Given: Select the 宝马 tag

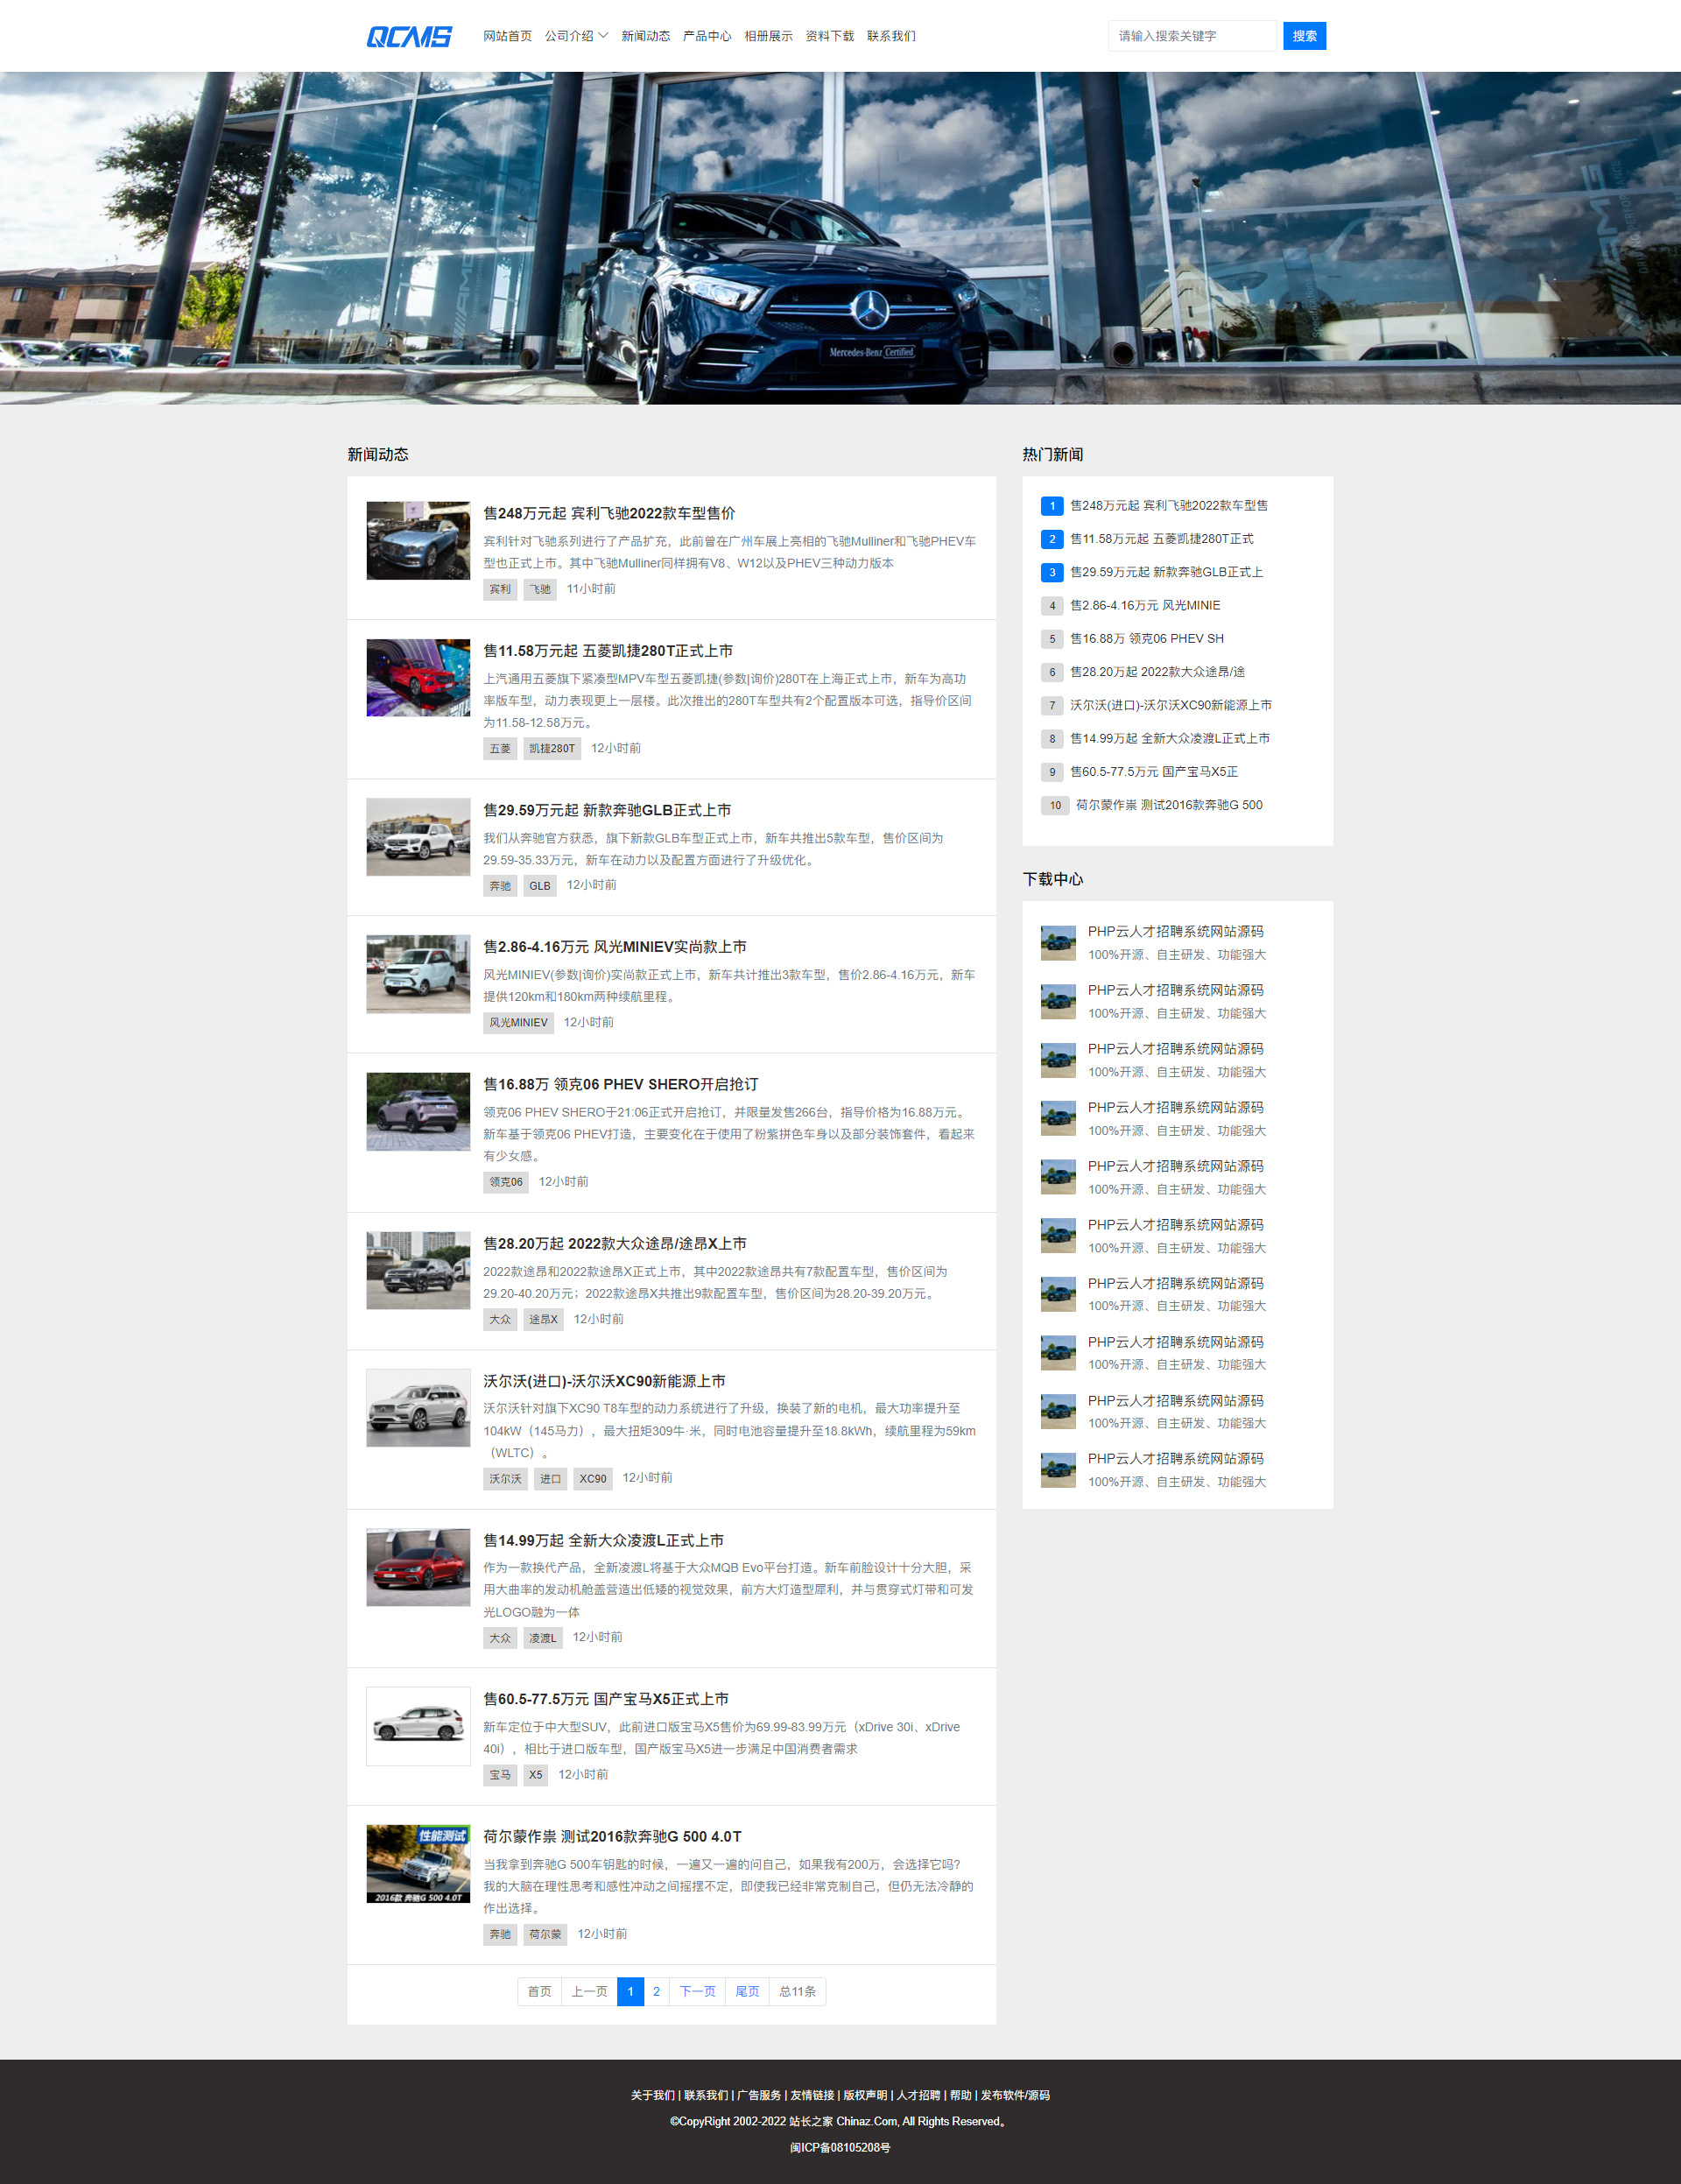Looking at the screenshot, I should point(500,1774).
